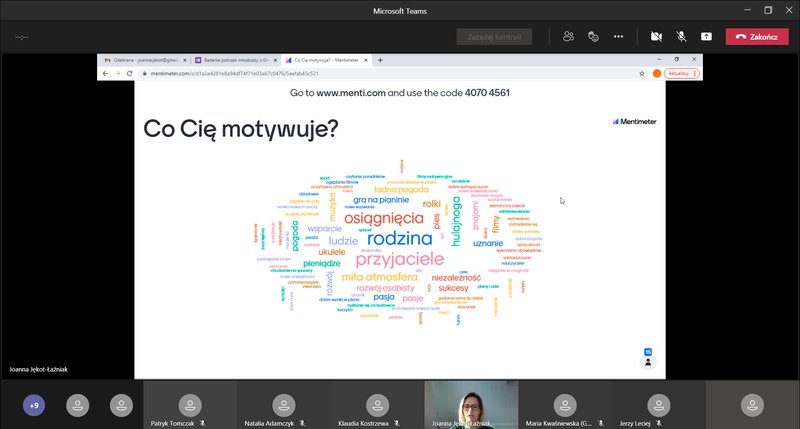Toggle the microphone mute button
This screenshot has width=800, height=429.
[681, 36]
